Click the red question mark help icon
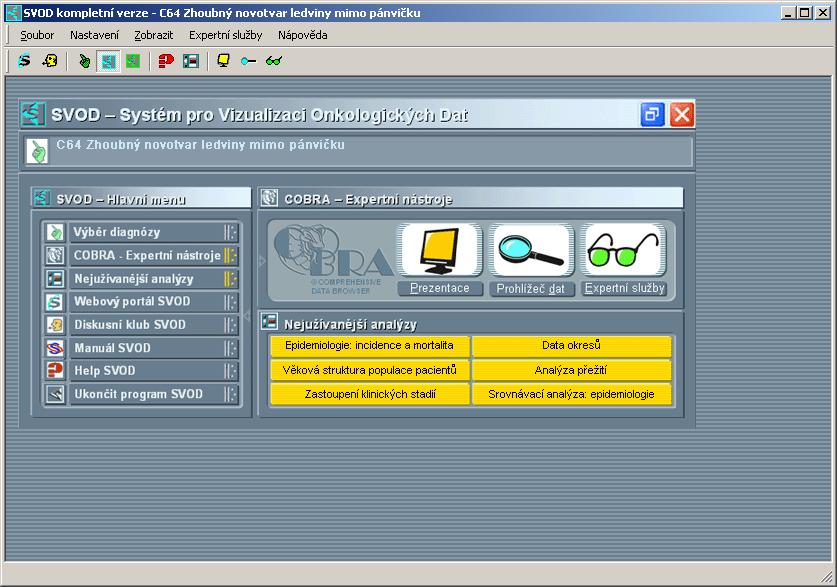This screenshot has width=837, height=587. 166,61
